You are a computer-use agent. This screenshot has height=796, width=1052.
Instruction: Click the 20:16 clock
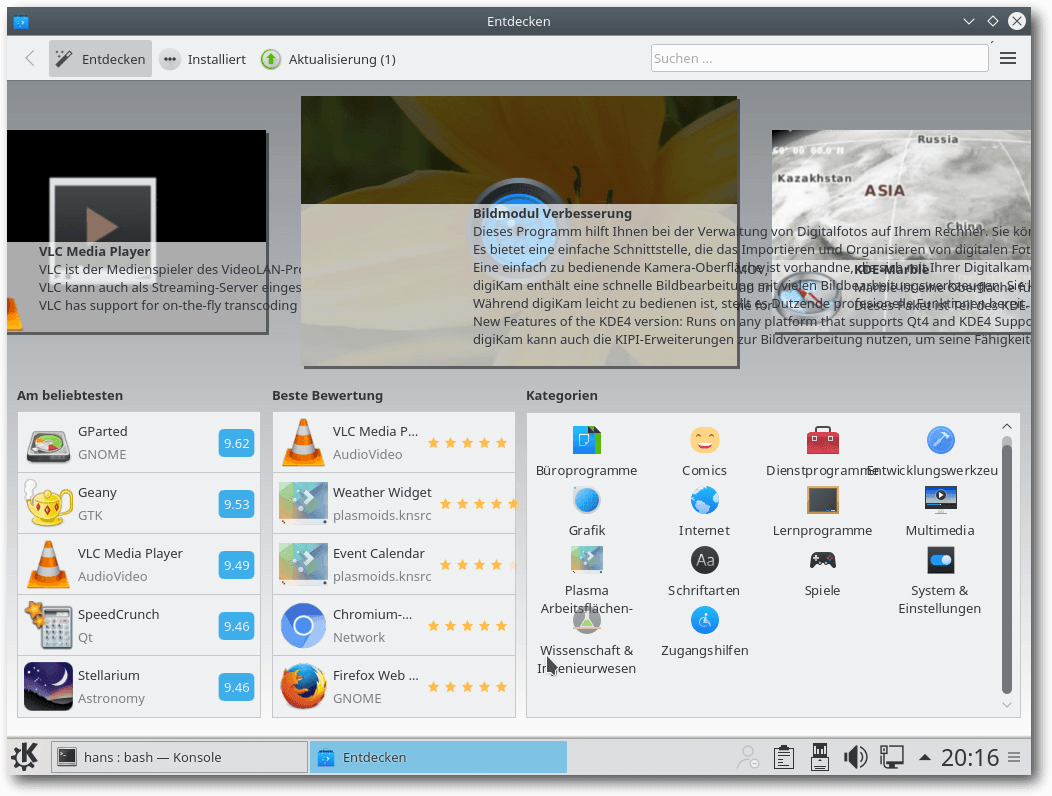[x=969, y=758]
